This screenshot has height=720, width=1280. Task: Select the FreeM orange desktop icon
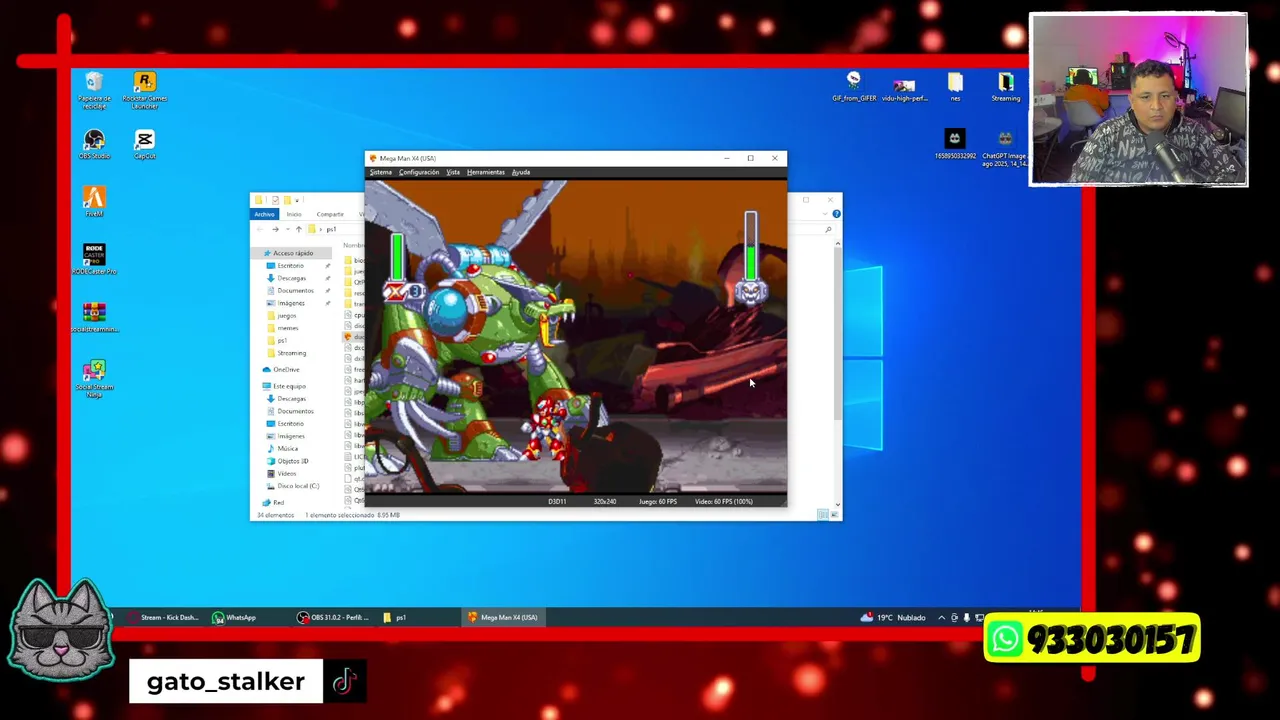tap(94, 202)
